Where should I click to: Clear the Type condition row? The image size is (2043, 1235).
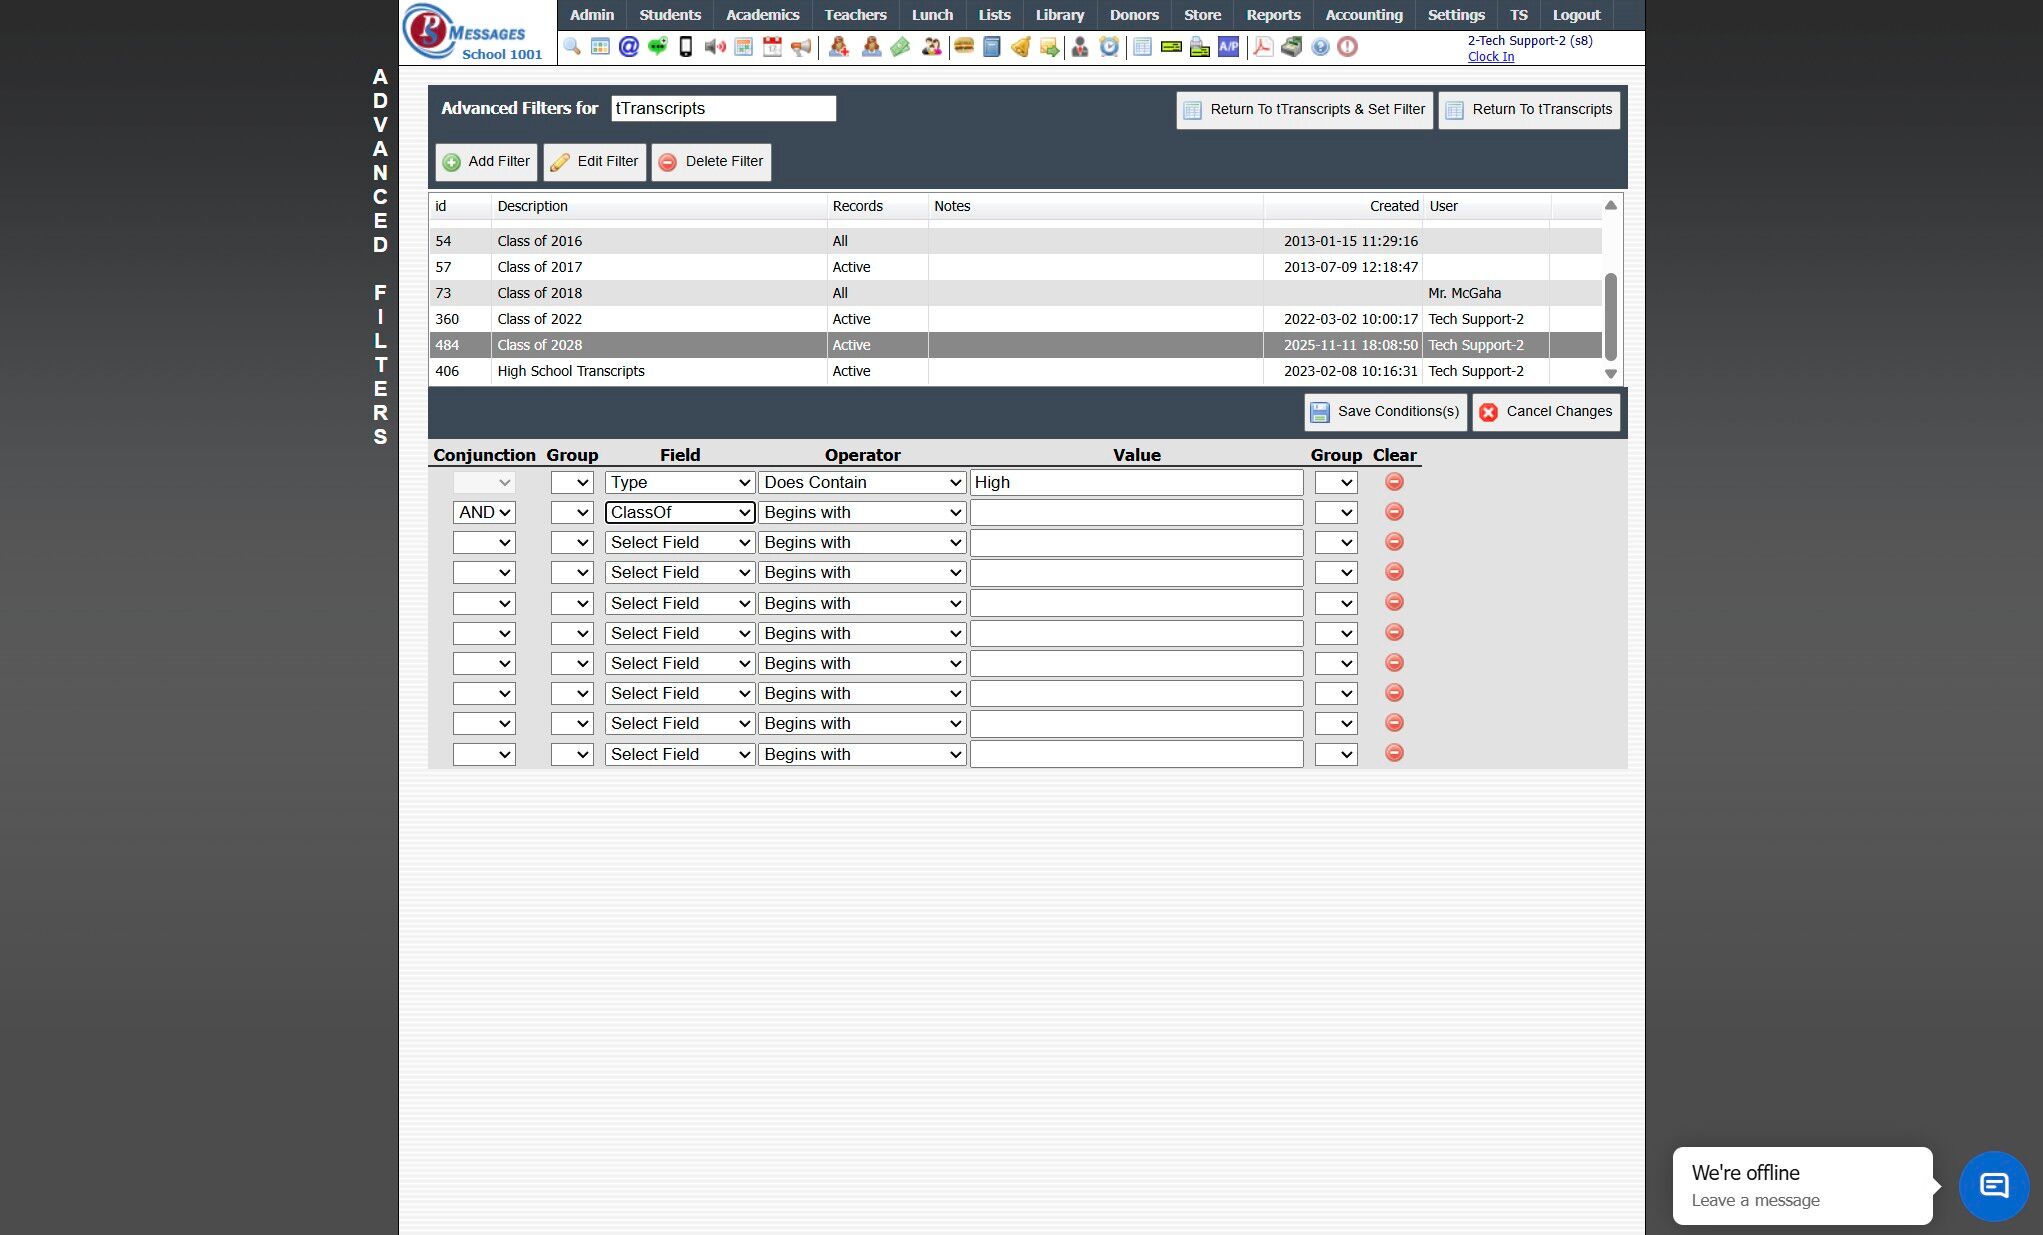(x=1394, y=482)
